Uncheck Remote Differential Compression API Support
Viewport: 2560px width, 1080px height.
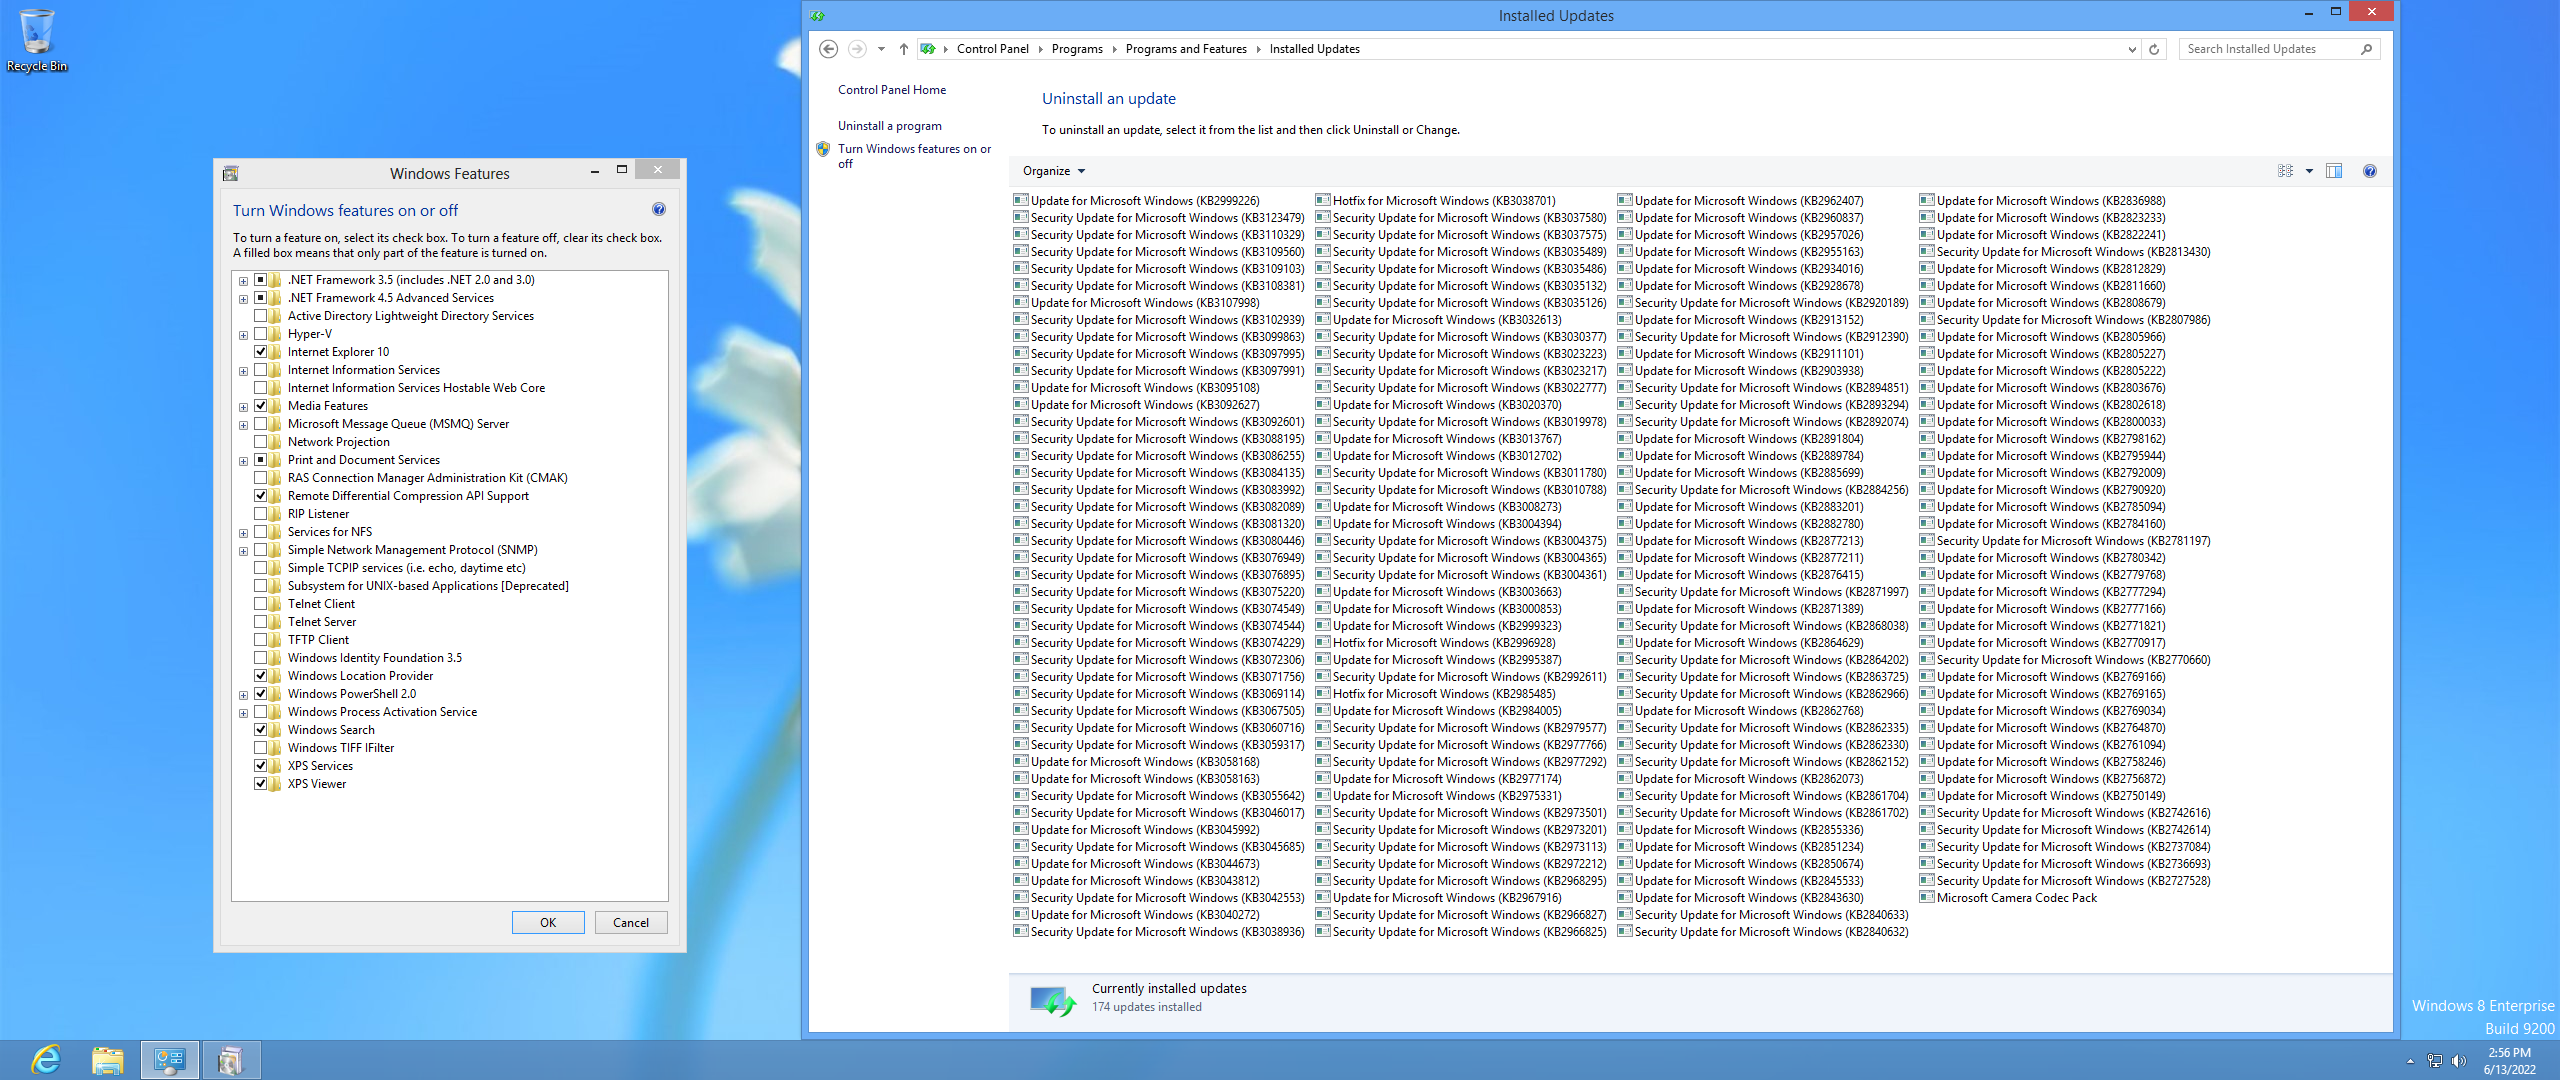261,496
